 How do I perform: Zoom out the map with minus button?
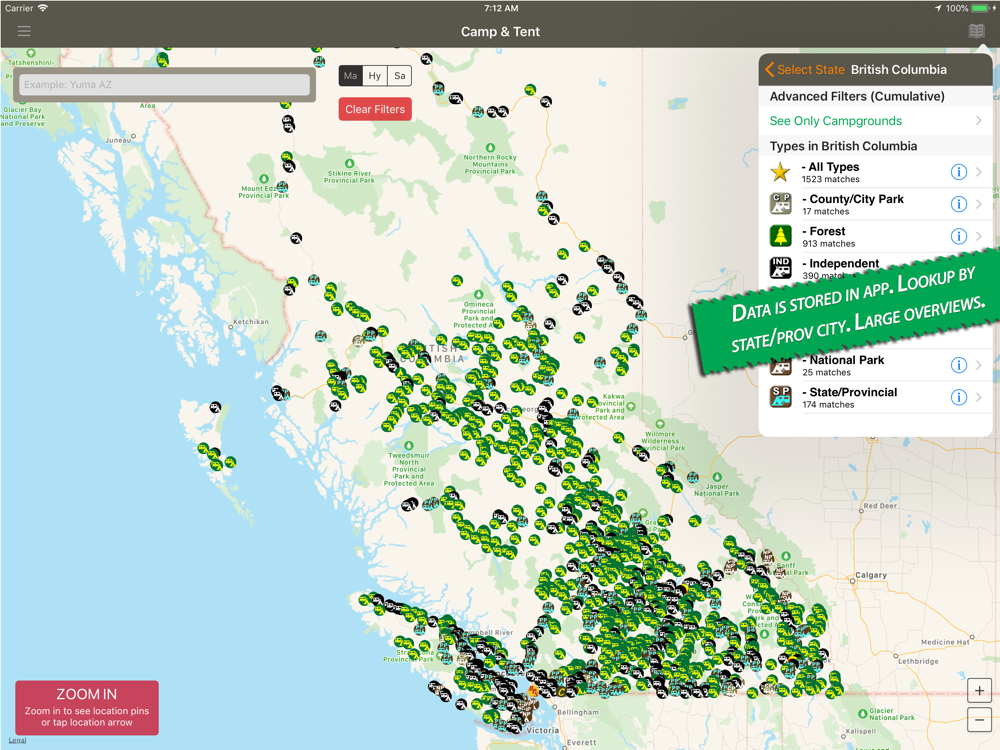point(979,720)
